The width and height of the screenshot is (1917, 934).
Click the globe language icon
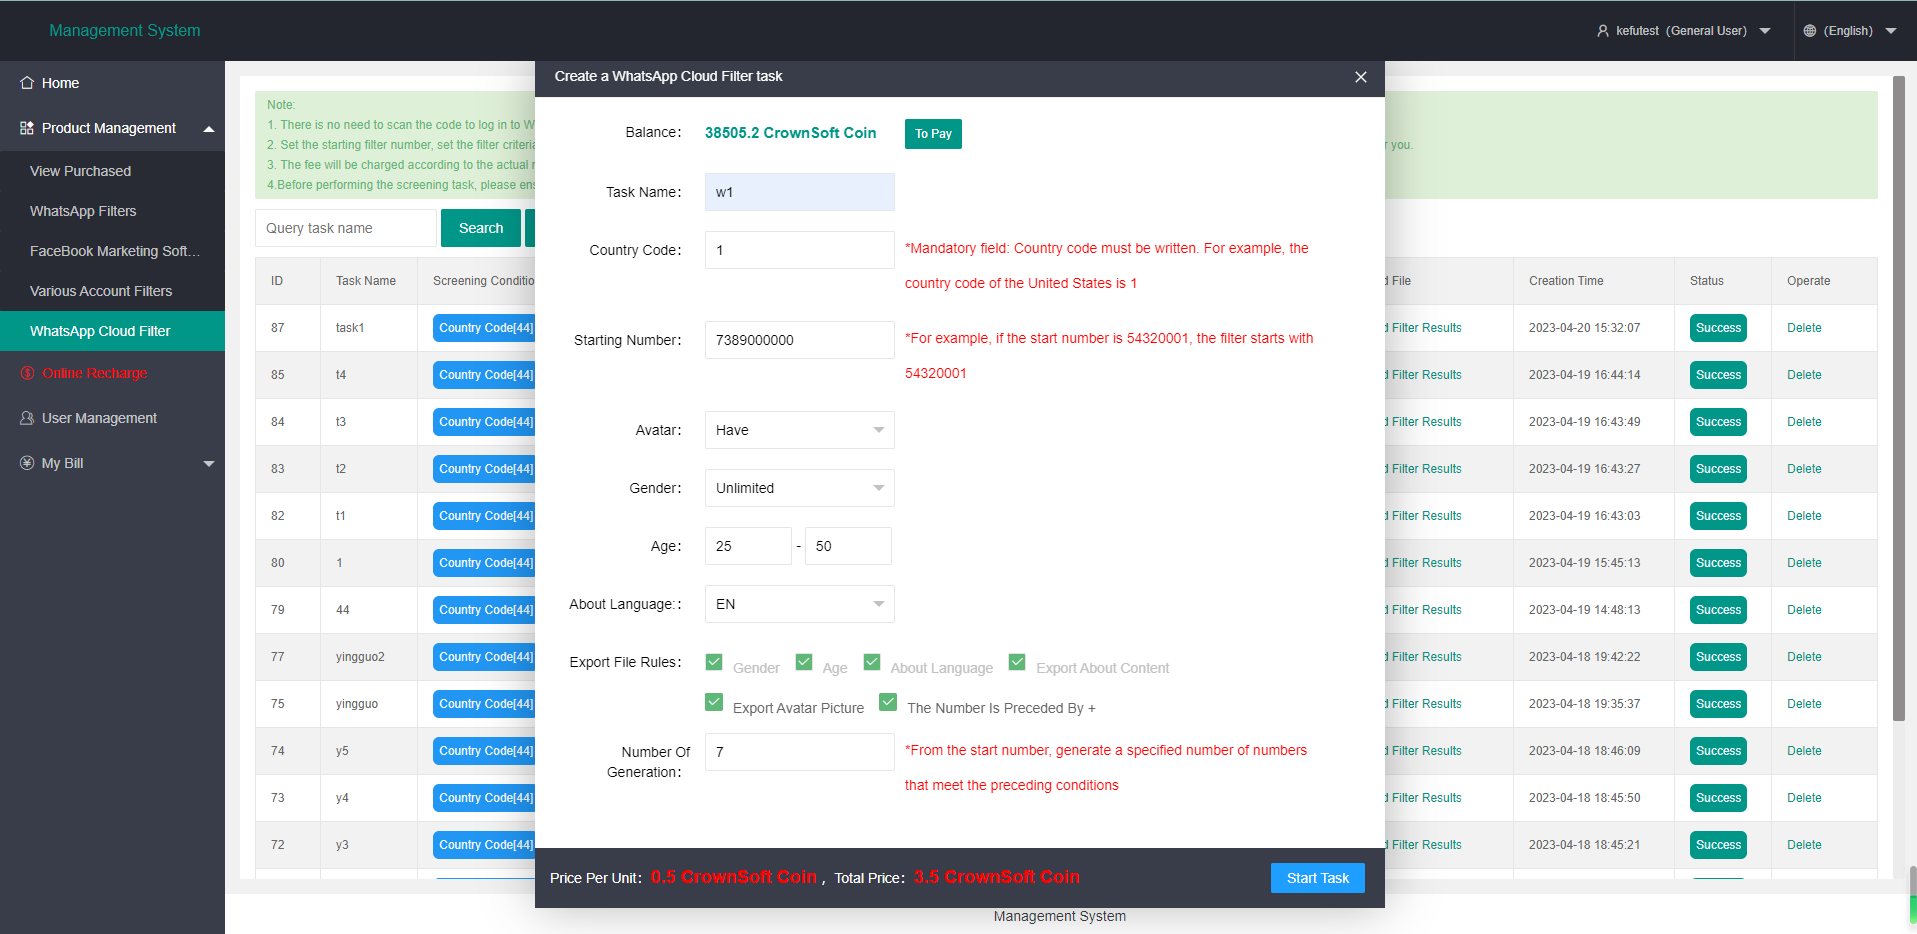click(x=1809, y=31)
